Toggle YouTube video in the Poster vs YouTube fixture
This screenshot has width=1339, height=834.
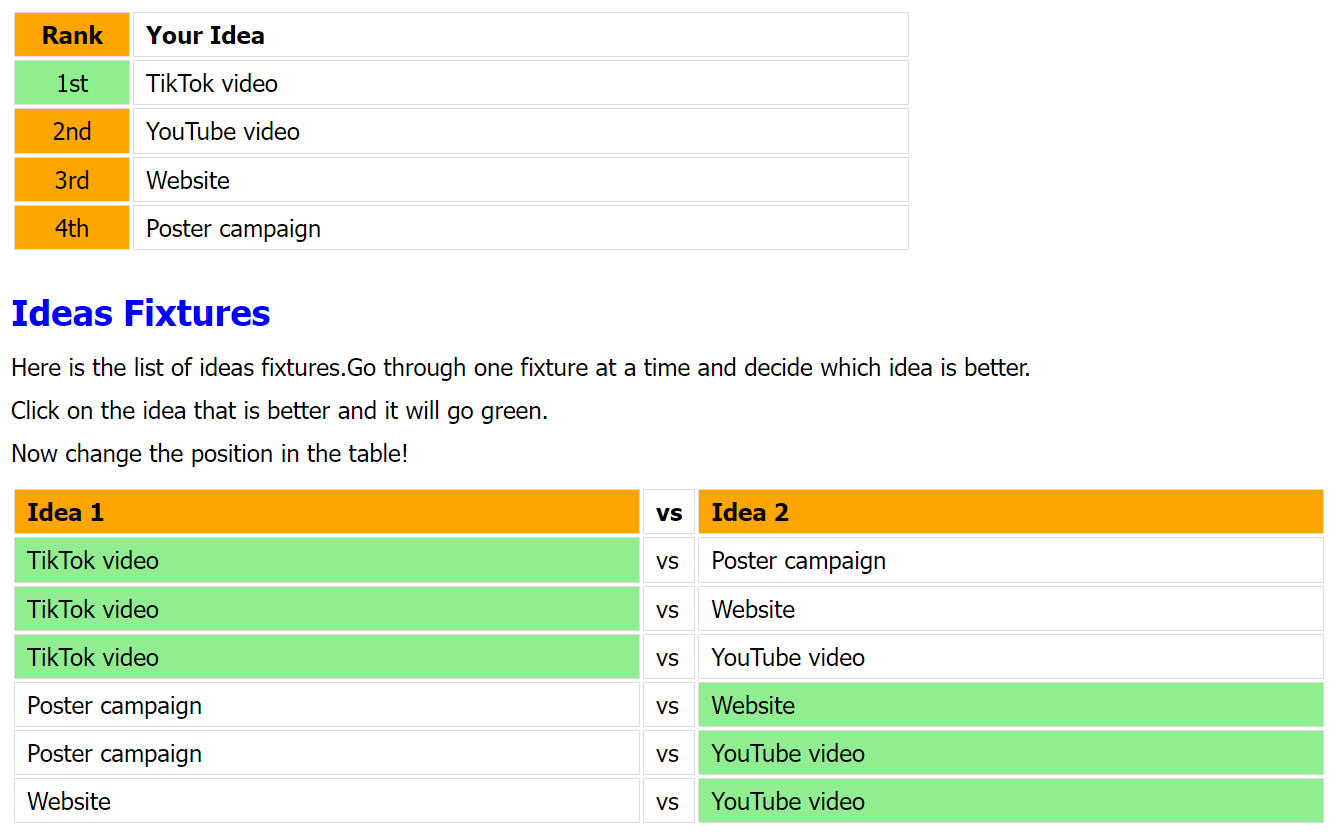click(x=1010, y=753)
